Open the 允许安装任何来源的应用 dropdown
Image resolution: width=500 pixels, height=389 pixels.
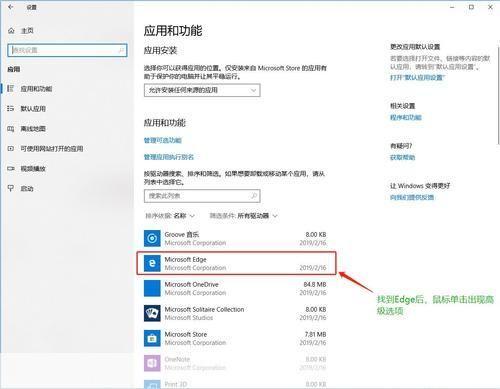202,90
